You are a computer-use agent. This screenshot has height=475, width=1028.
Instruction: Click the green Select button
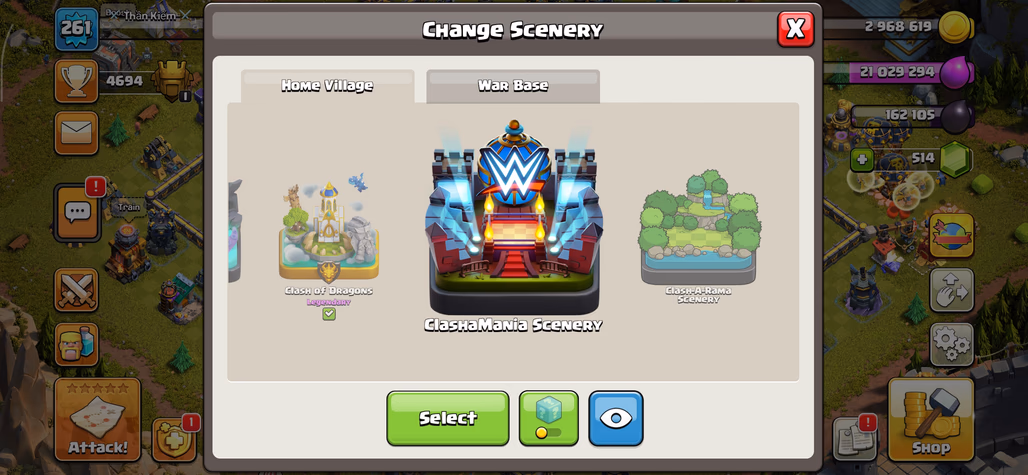coord(448,418)
